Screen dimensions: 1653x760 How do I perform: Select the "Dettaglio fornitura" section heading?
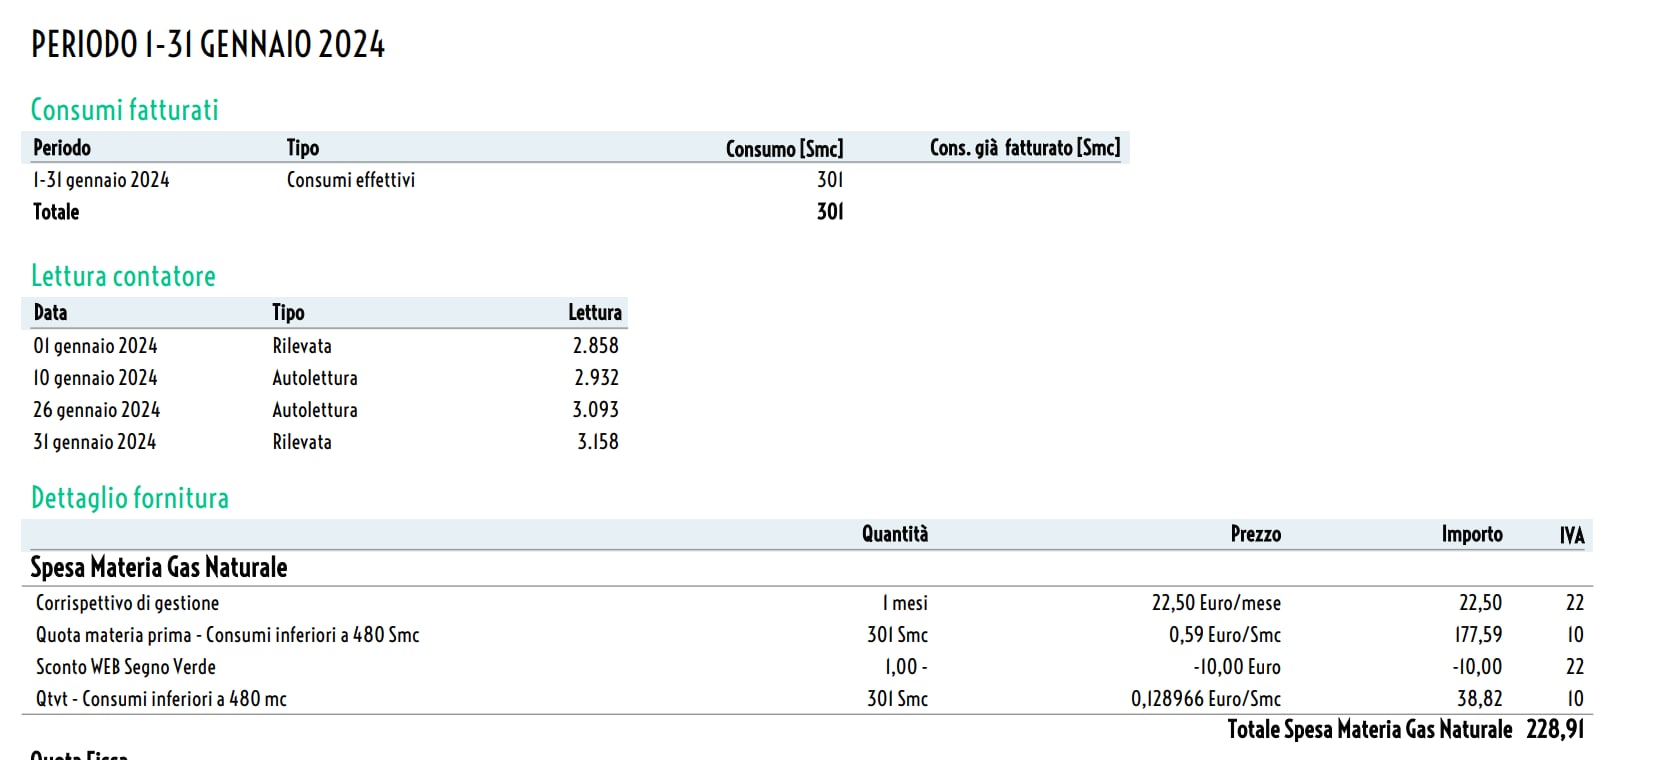click(130, 498)
